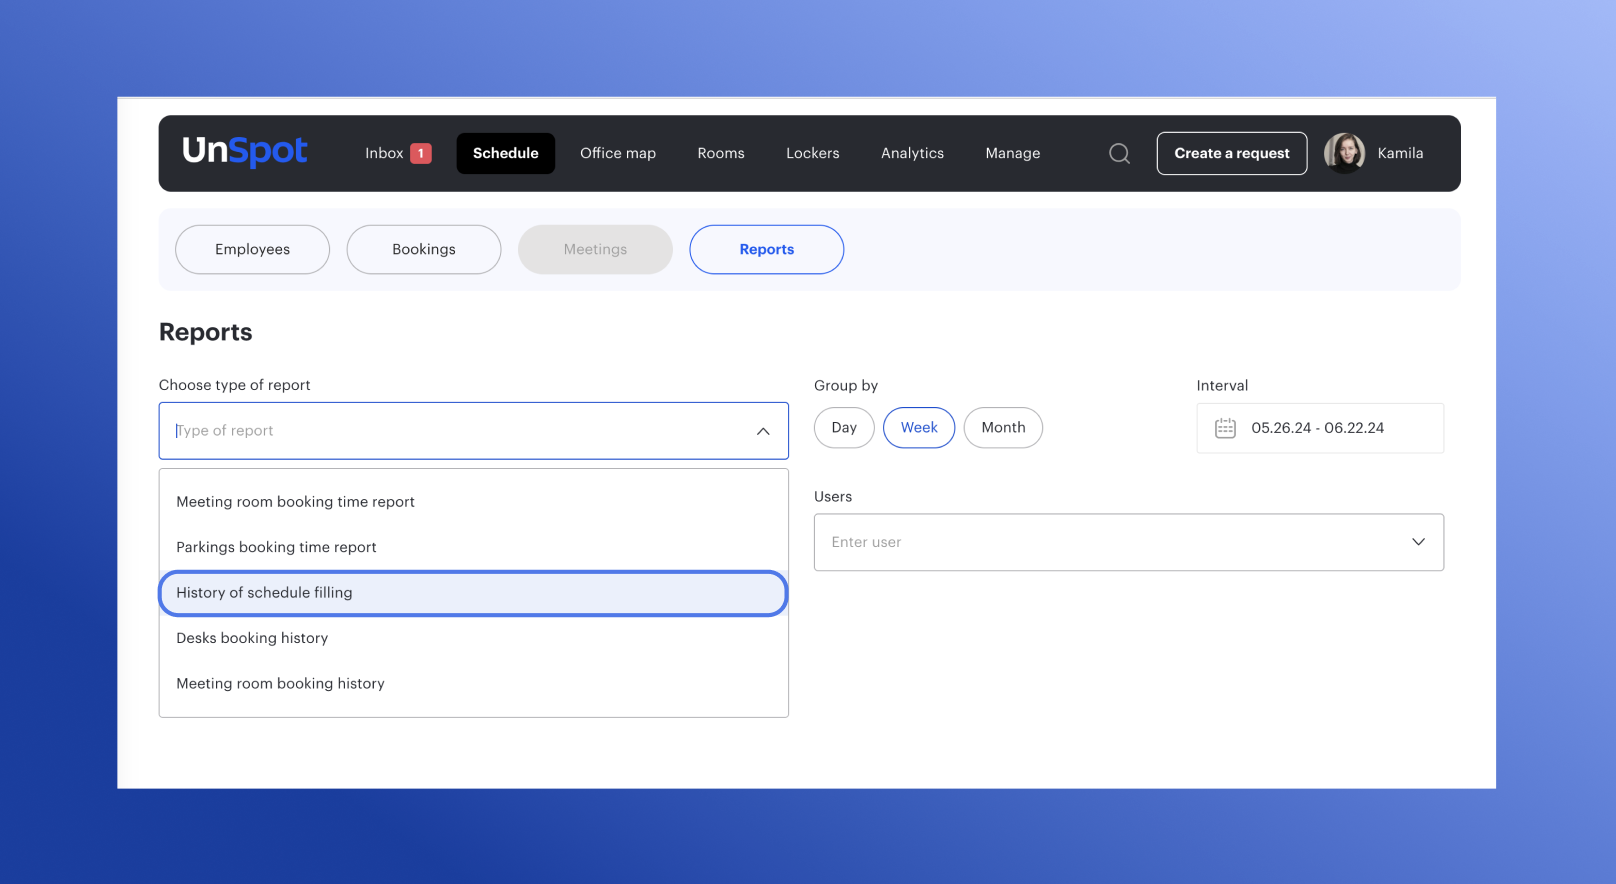Click the Create a request button
The image size is (1616, 884).
pos(1232,153)
